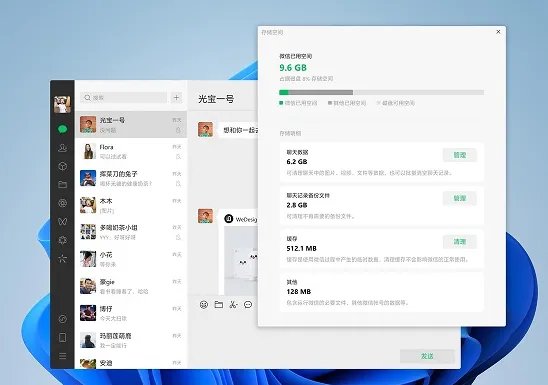Click 清理 button for the 512.1 MB cache
Viewport: 548px width, 385px height.
pyautogui.click(x=460, y=242)
